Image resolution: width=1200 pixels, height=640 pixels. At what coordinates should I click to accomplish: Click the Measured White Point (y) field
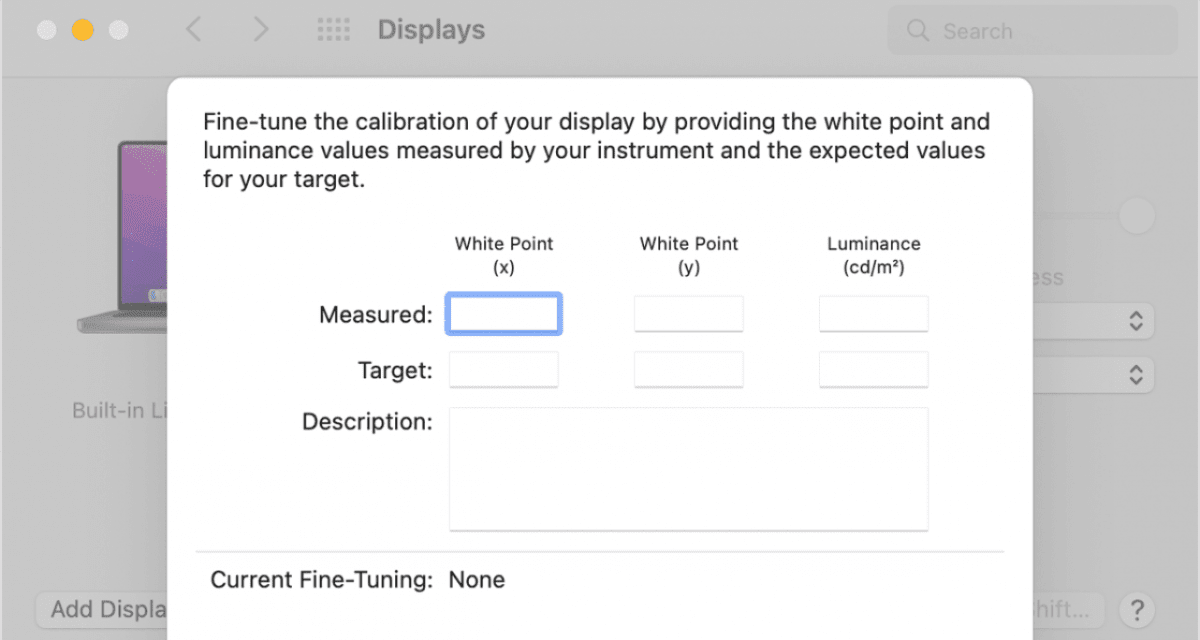[688, 314]
